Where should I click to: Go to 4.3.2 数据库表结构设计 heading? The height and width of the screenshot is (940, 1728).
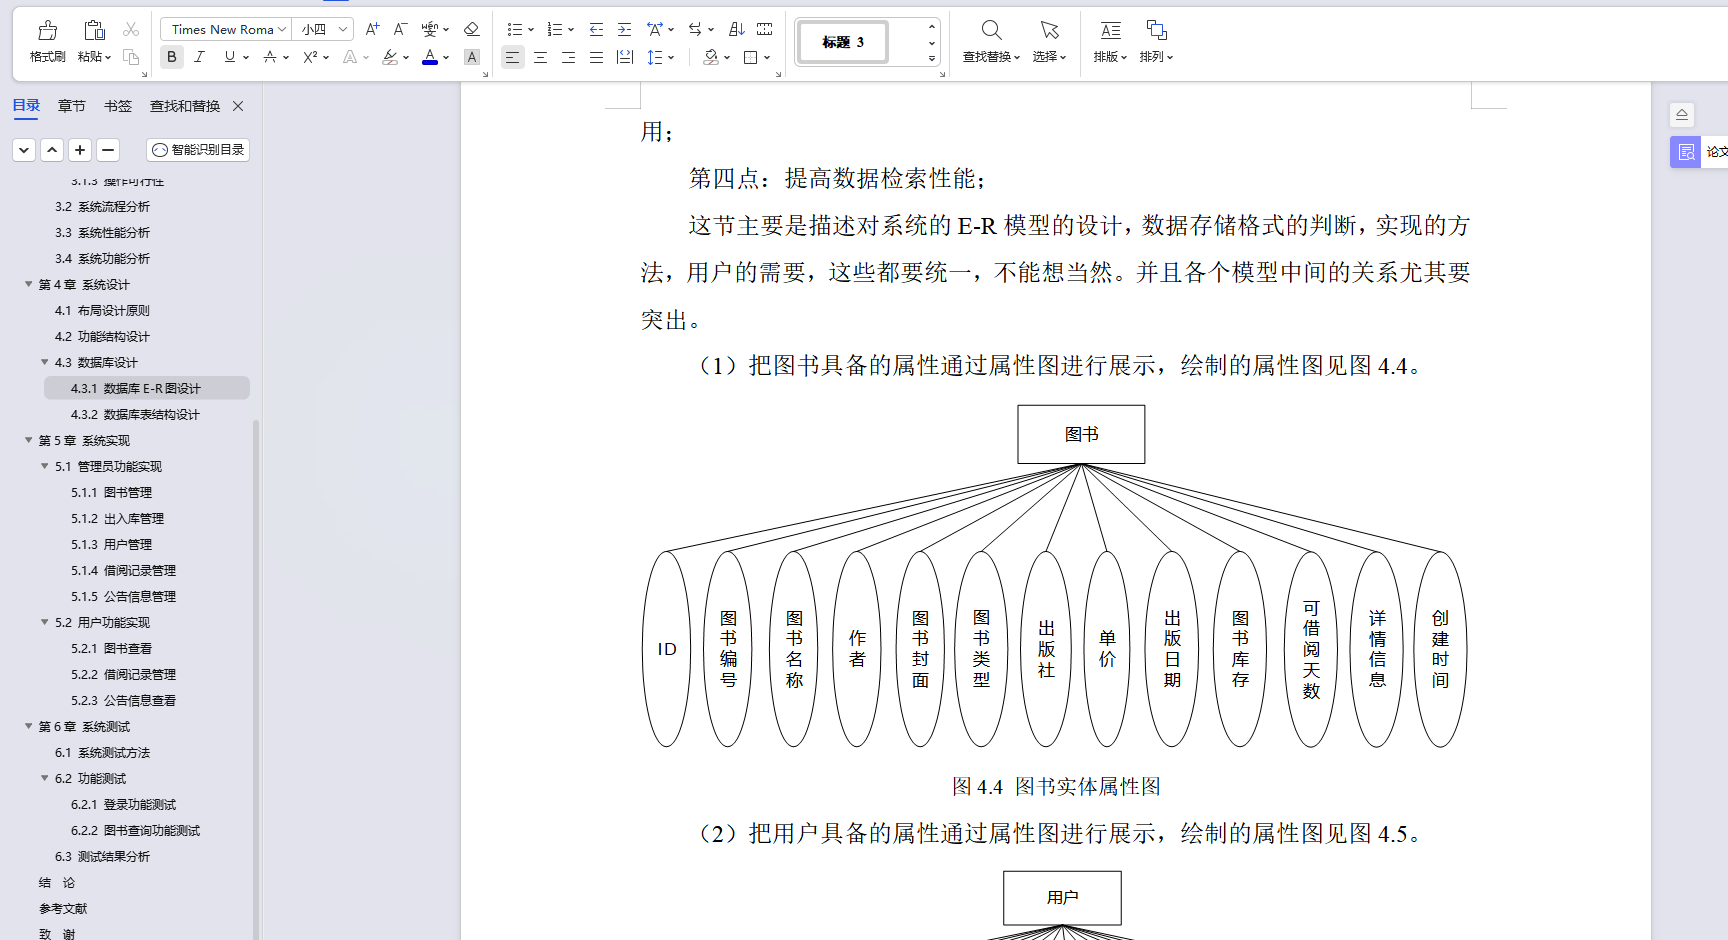135,414
